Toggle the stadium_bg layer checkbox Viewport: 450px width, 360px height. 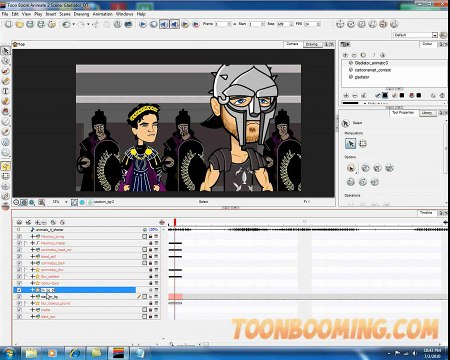pos(19,297)
